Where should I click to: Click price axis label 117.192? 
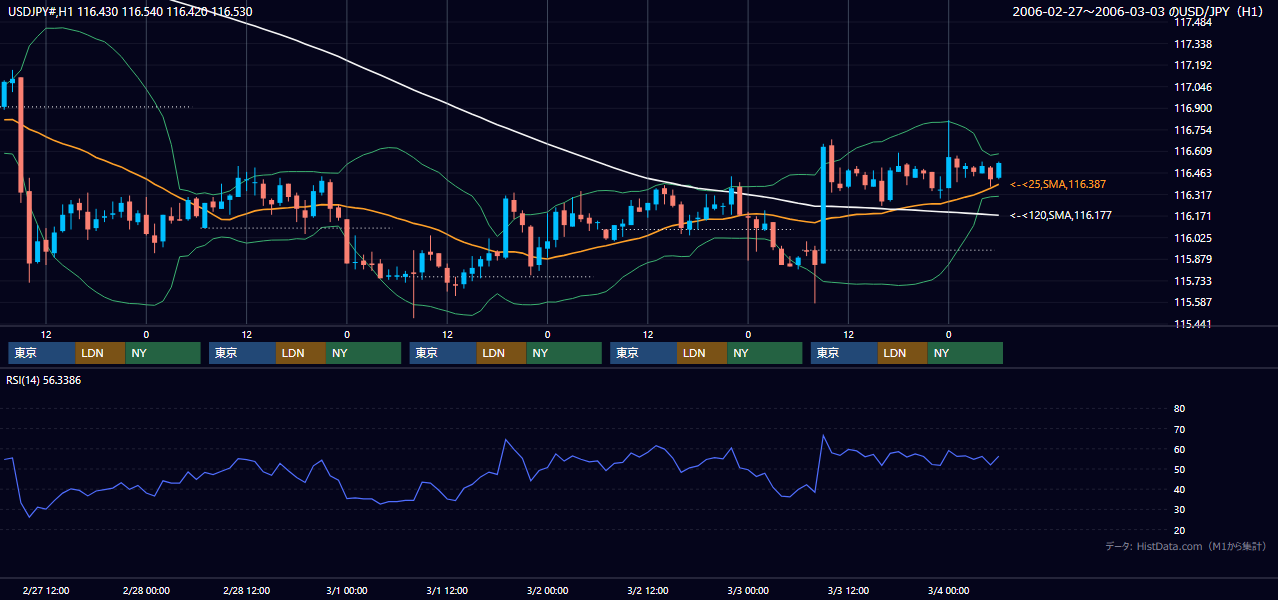pyautogui.click(x=1193, y=65)
